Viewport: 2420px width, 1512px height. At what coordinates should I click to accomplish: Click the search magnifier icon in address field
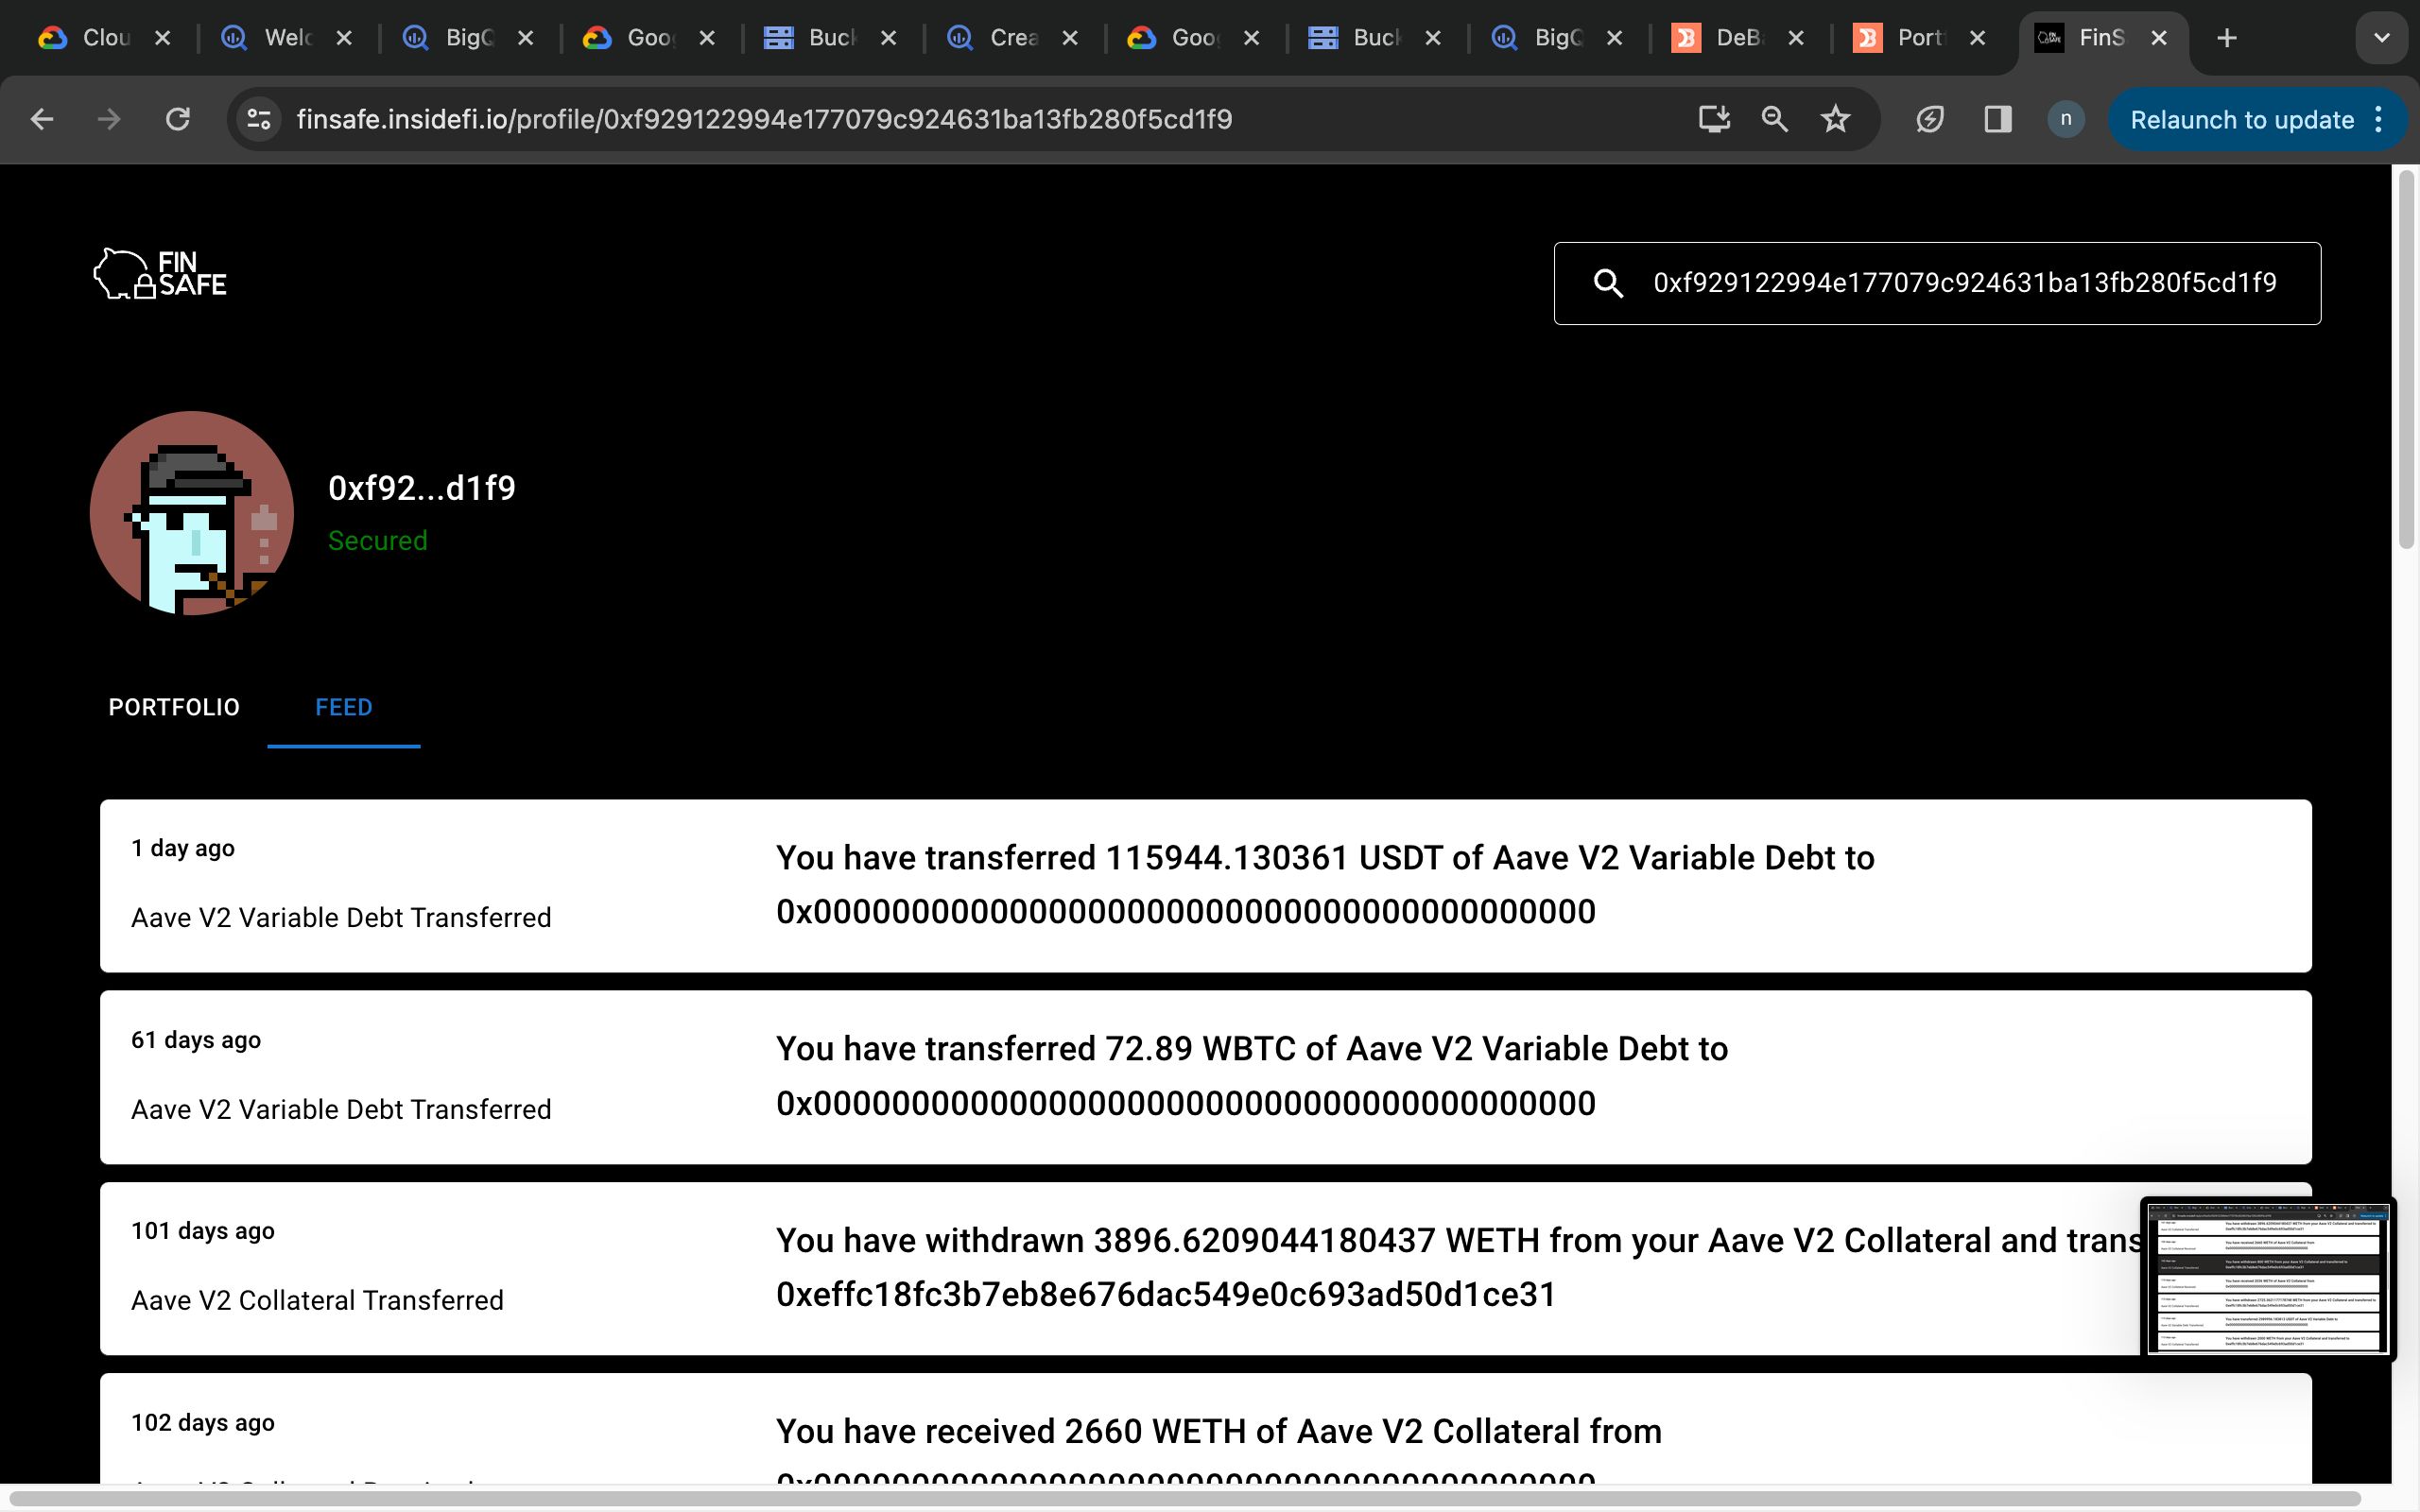pyautogui.click(x=1607, y=283)
